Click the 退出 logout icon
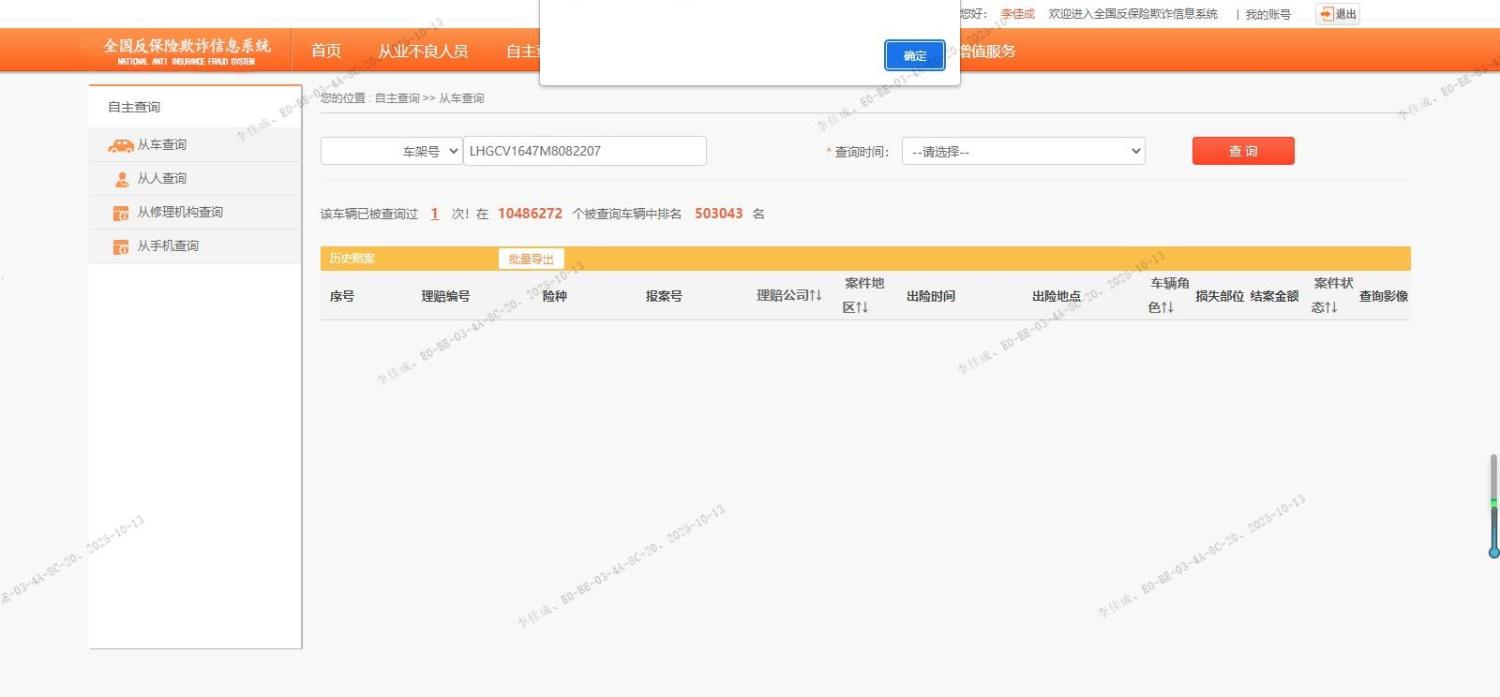1500x697 pixels. pyautogui.click(x=1326, y=14)
